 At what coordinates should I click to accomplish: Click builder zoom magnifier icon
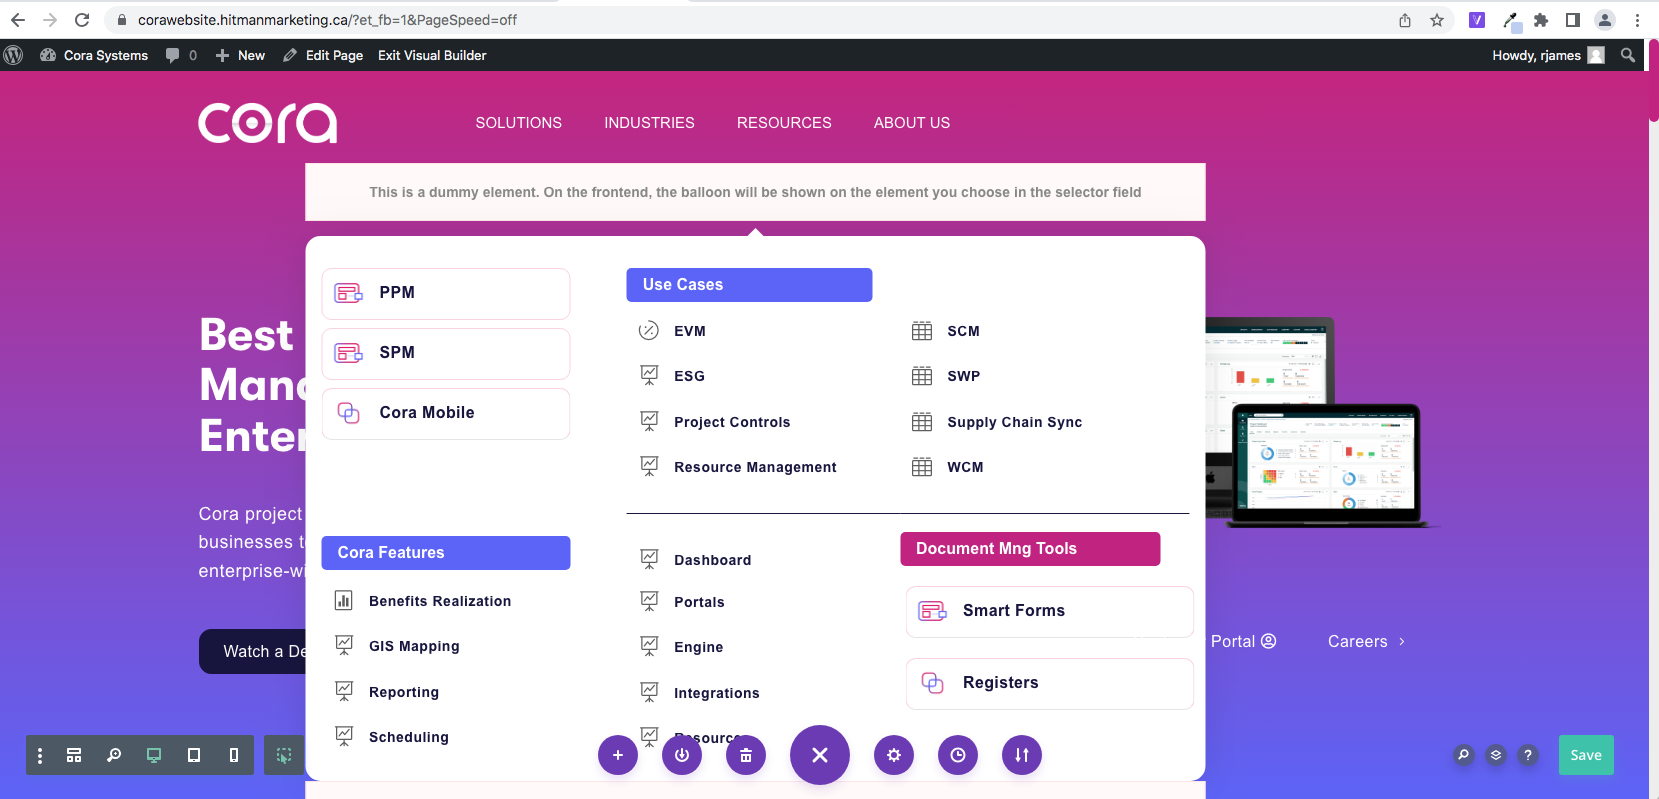coord(114,755)
